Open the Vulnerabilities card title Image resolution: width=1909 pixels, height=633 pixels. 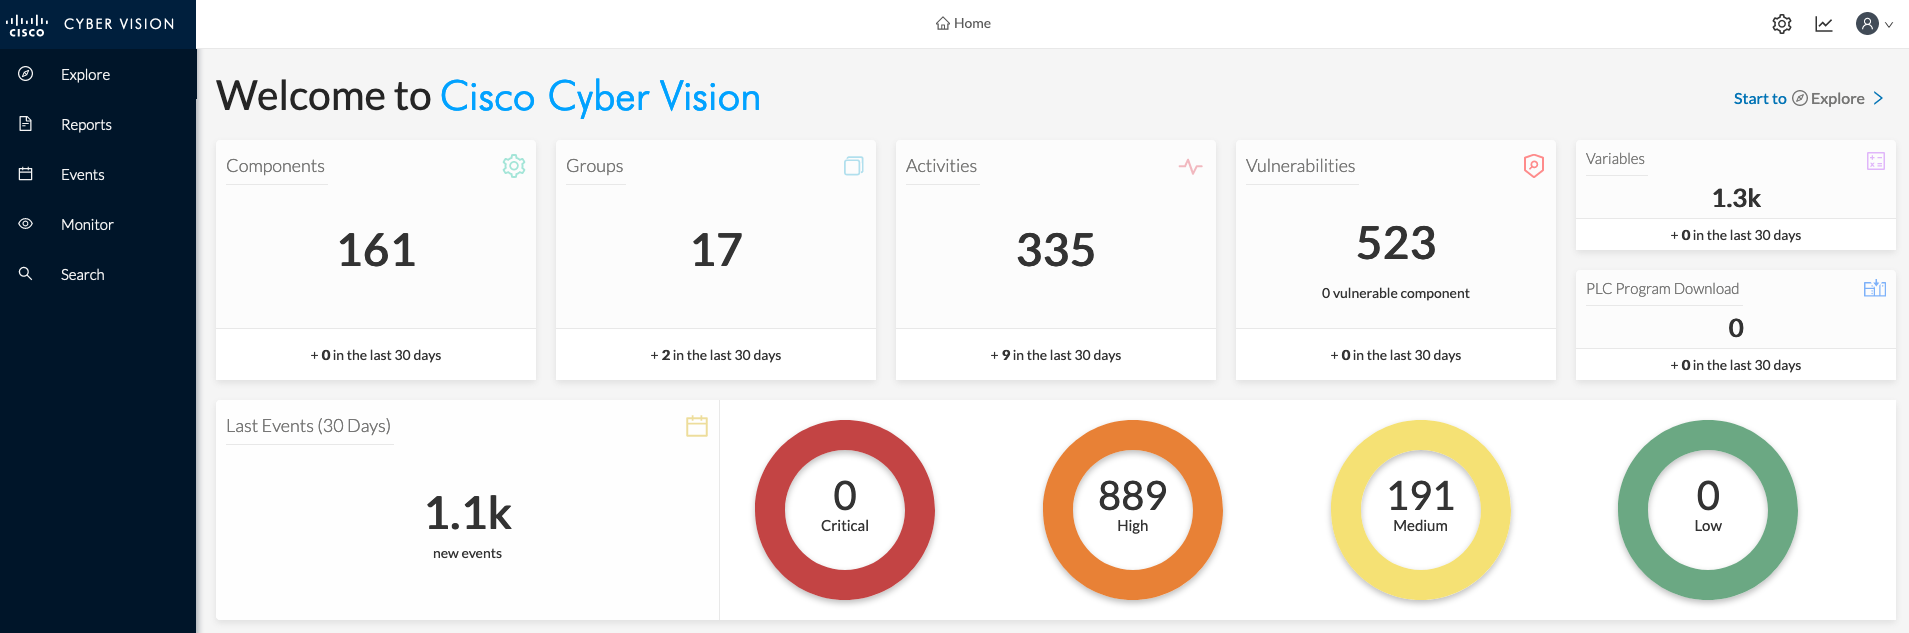(x=1300, y=166)
